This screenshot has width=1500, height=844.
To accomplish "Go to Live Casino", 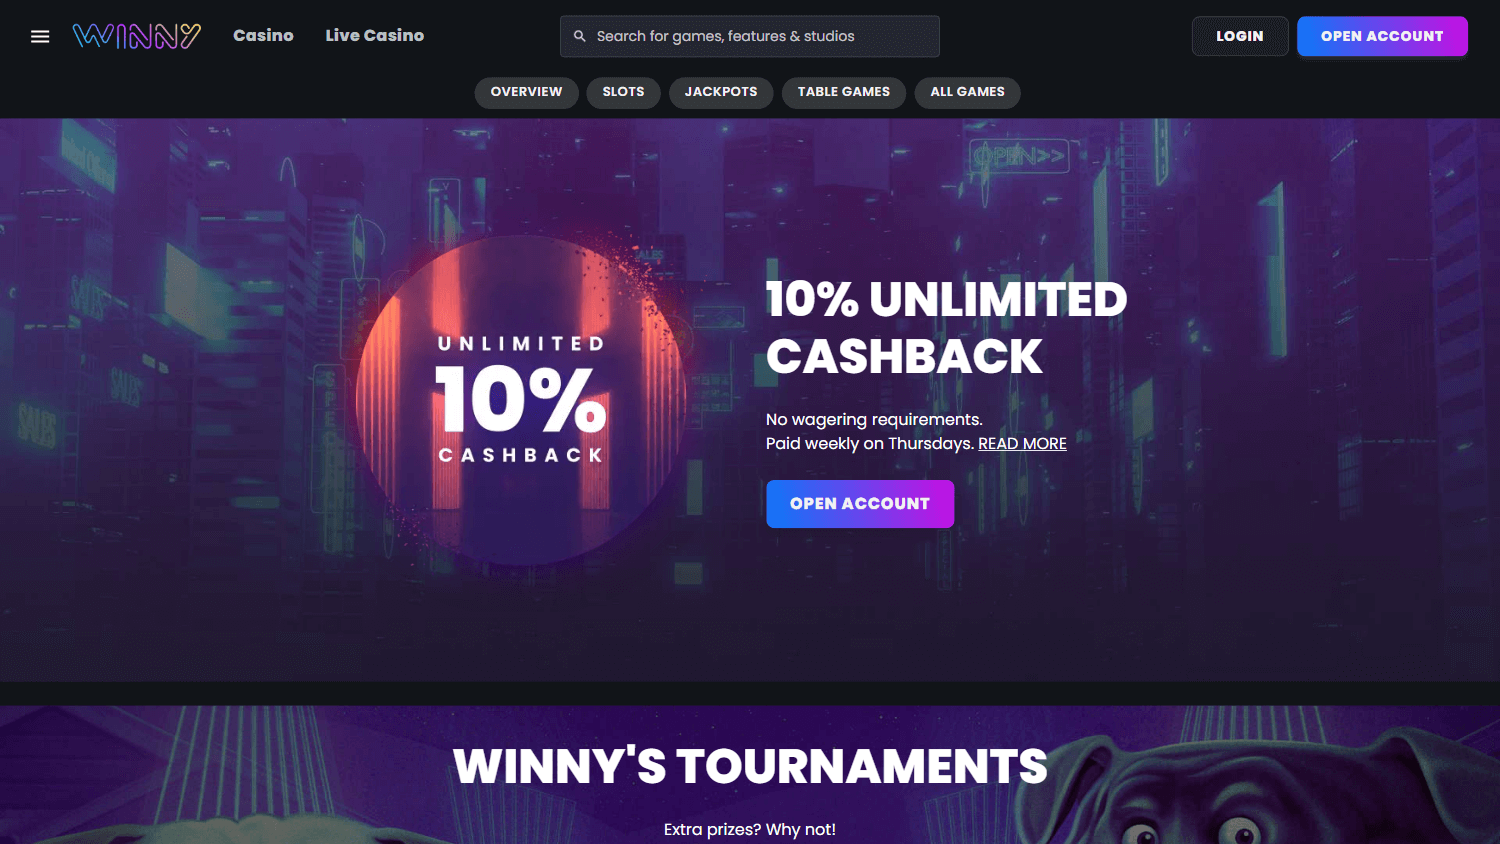I will coord(374,35).
